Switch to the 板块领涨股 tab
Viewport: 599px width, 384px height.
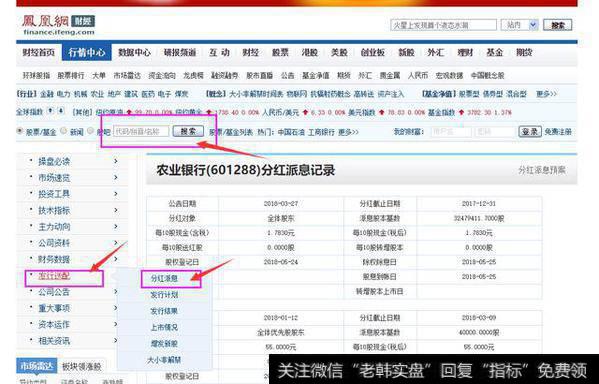pyautogui.click(x=81, y=367)
